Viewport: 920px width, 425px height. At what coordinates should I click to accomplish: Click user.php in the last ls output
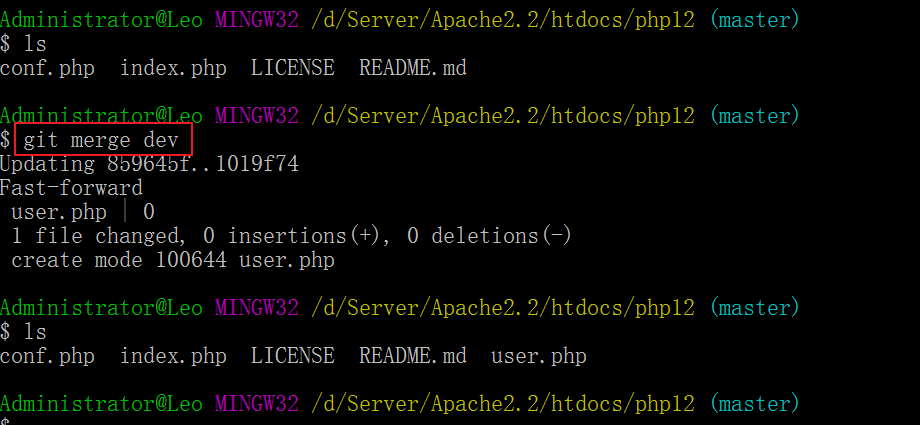pyautogui.click(x=538, y=356)
